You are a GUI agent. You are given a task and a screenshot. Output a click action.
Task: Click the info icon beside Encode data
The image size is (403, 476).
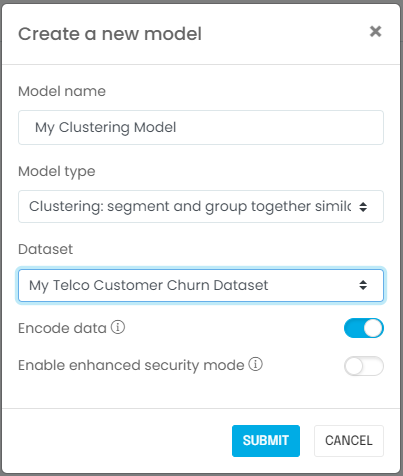coord(118,327)
